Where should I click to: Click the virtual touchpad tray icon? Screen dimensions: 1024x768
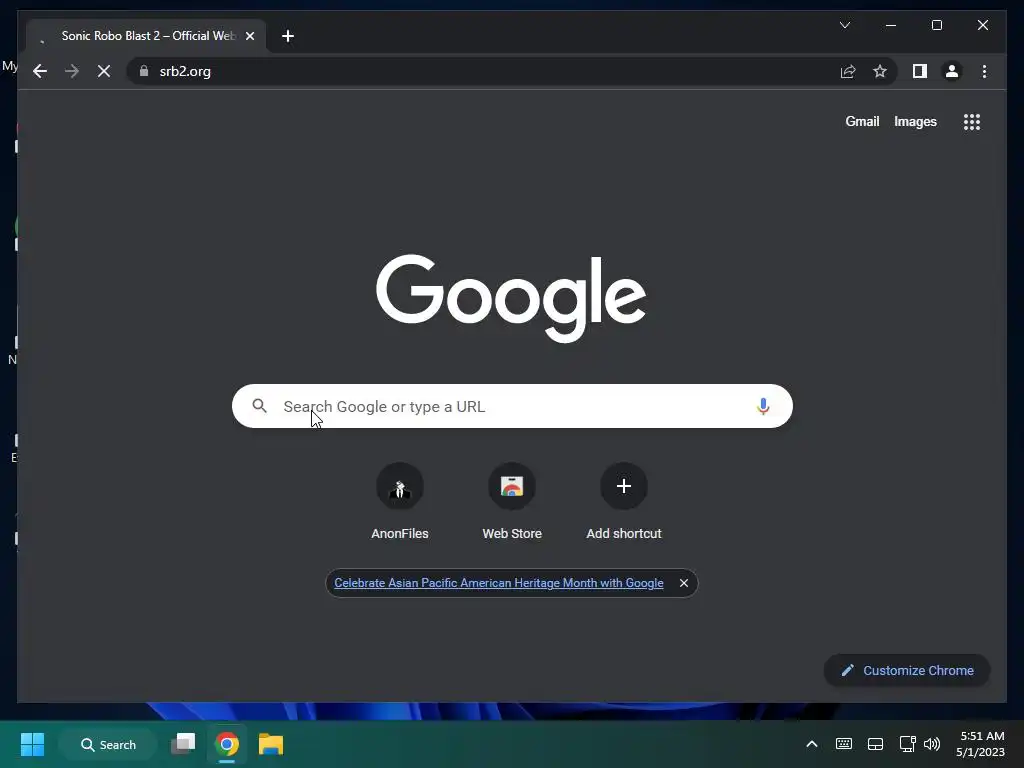tap(875, 744)
